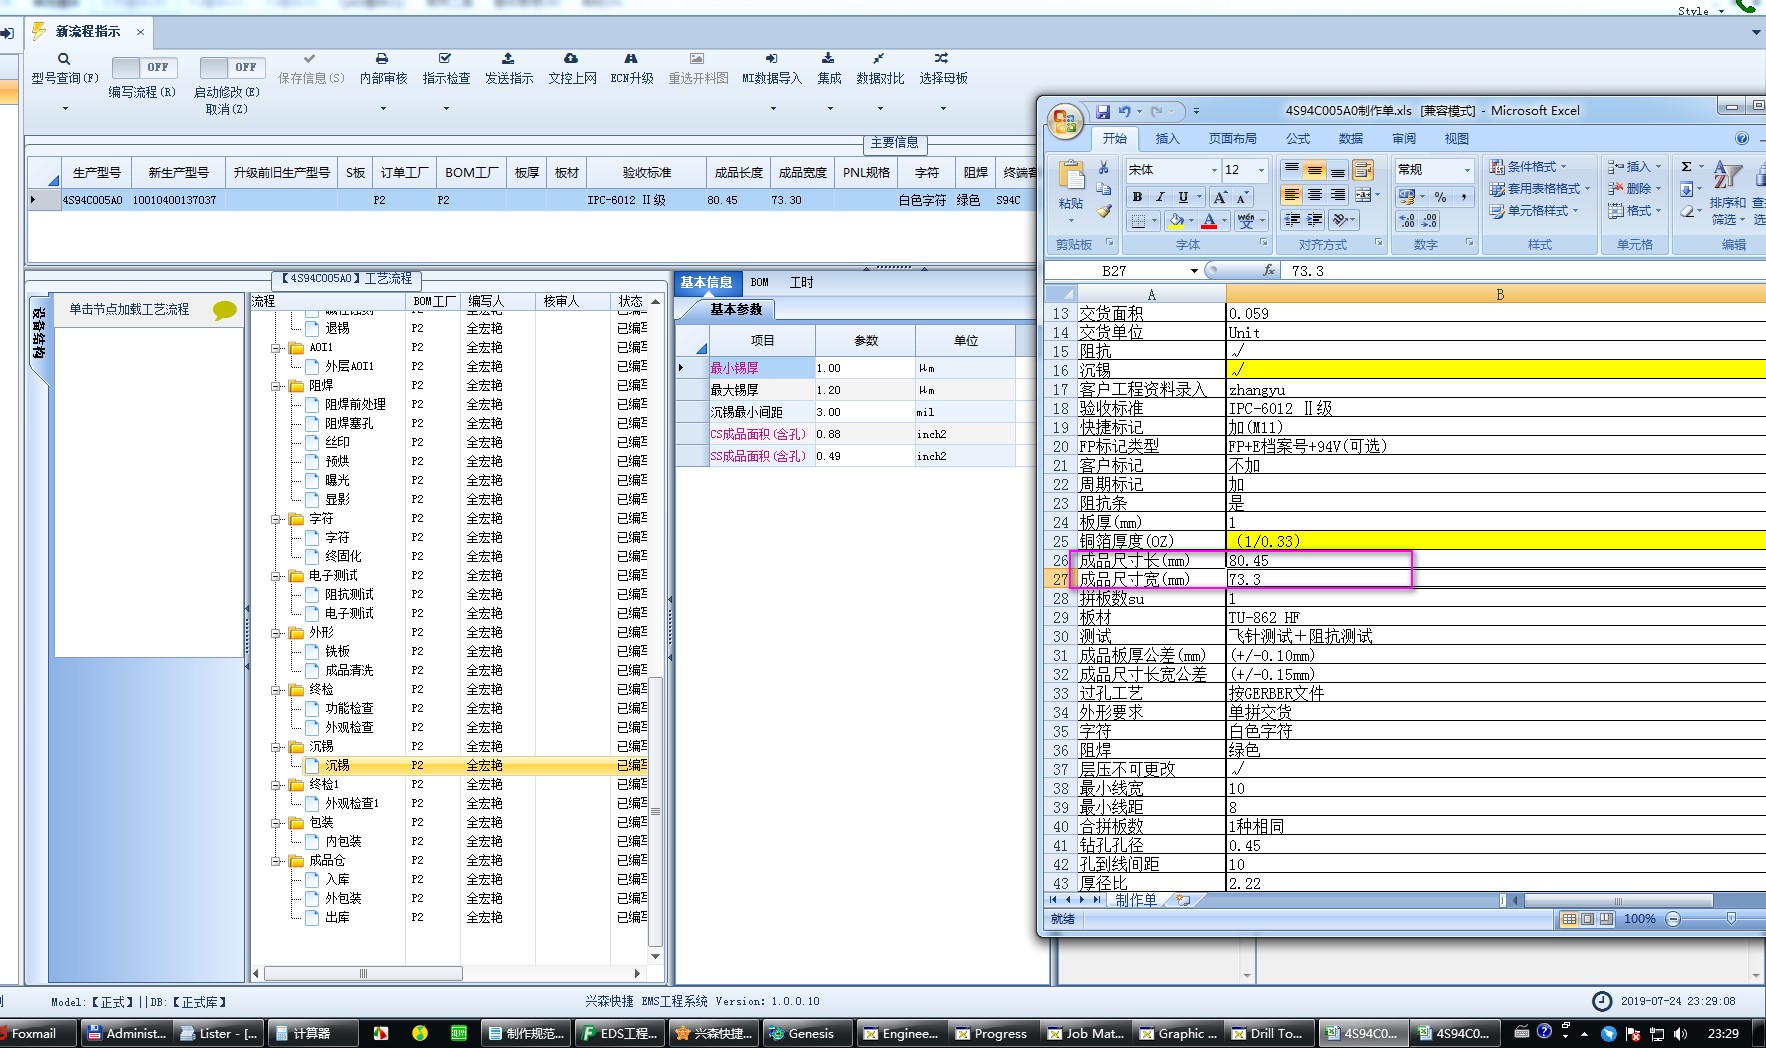The width and height of the screenshot is (1766, 1048).
Task: Click the taskbar clock showing 23:29
Action: [1722, 1034]
